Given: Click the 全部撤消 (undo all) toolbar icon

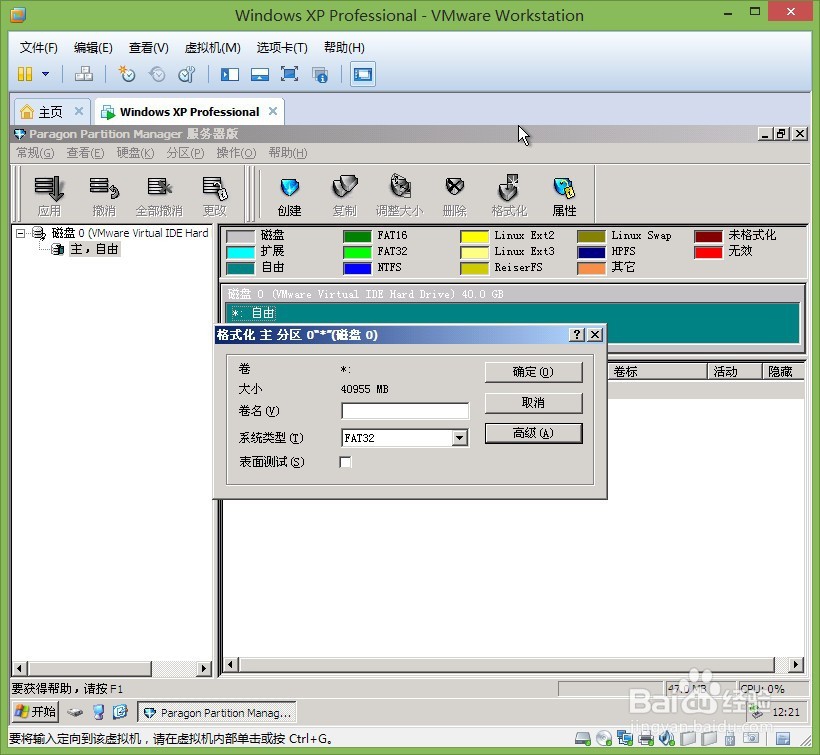Looking at the screenshot, I should (x=159, y=196).
